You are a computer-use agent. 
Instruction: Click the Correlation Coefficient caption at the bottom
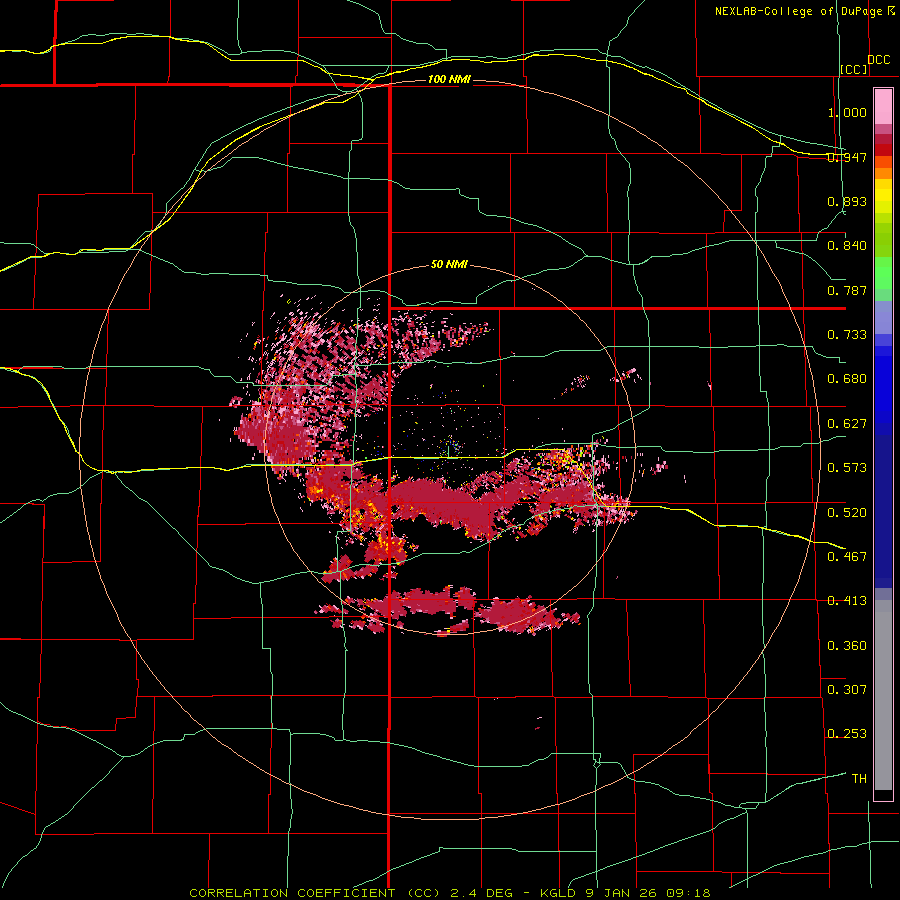coord(449,893)
